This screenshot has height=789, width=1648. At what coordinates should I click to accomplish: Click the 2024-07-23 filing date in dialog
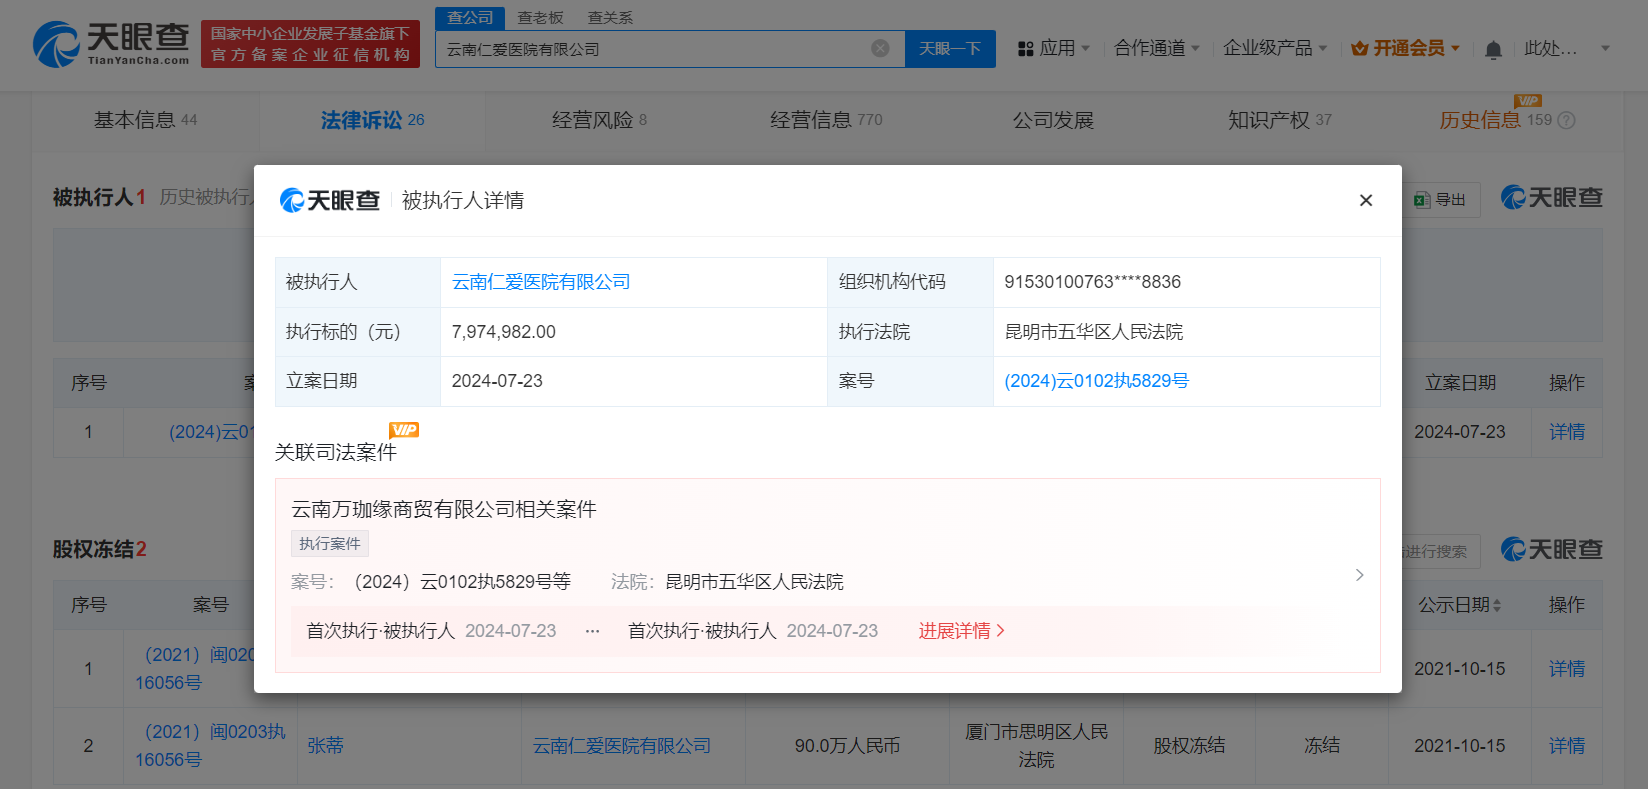pos(497,381)
